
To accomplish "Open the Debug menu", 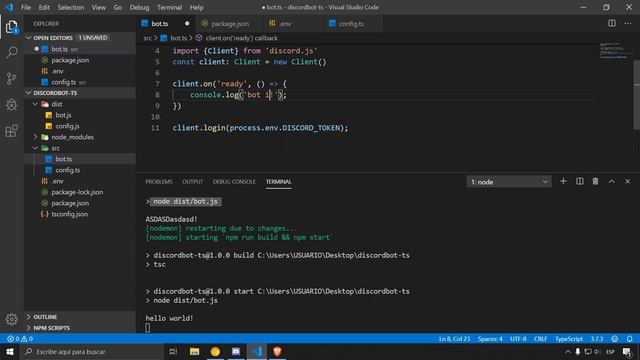I will 139,7.
